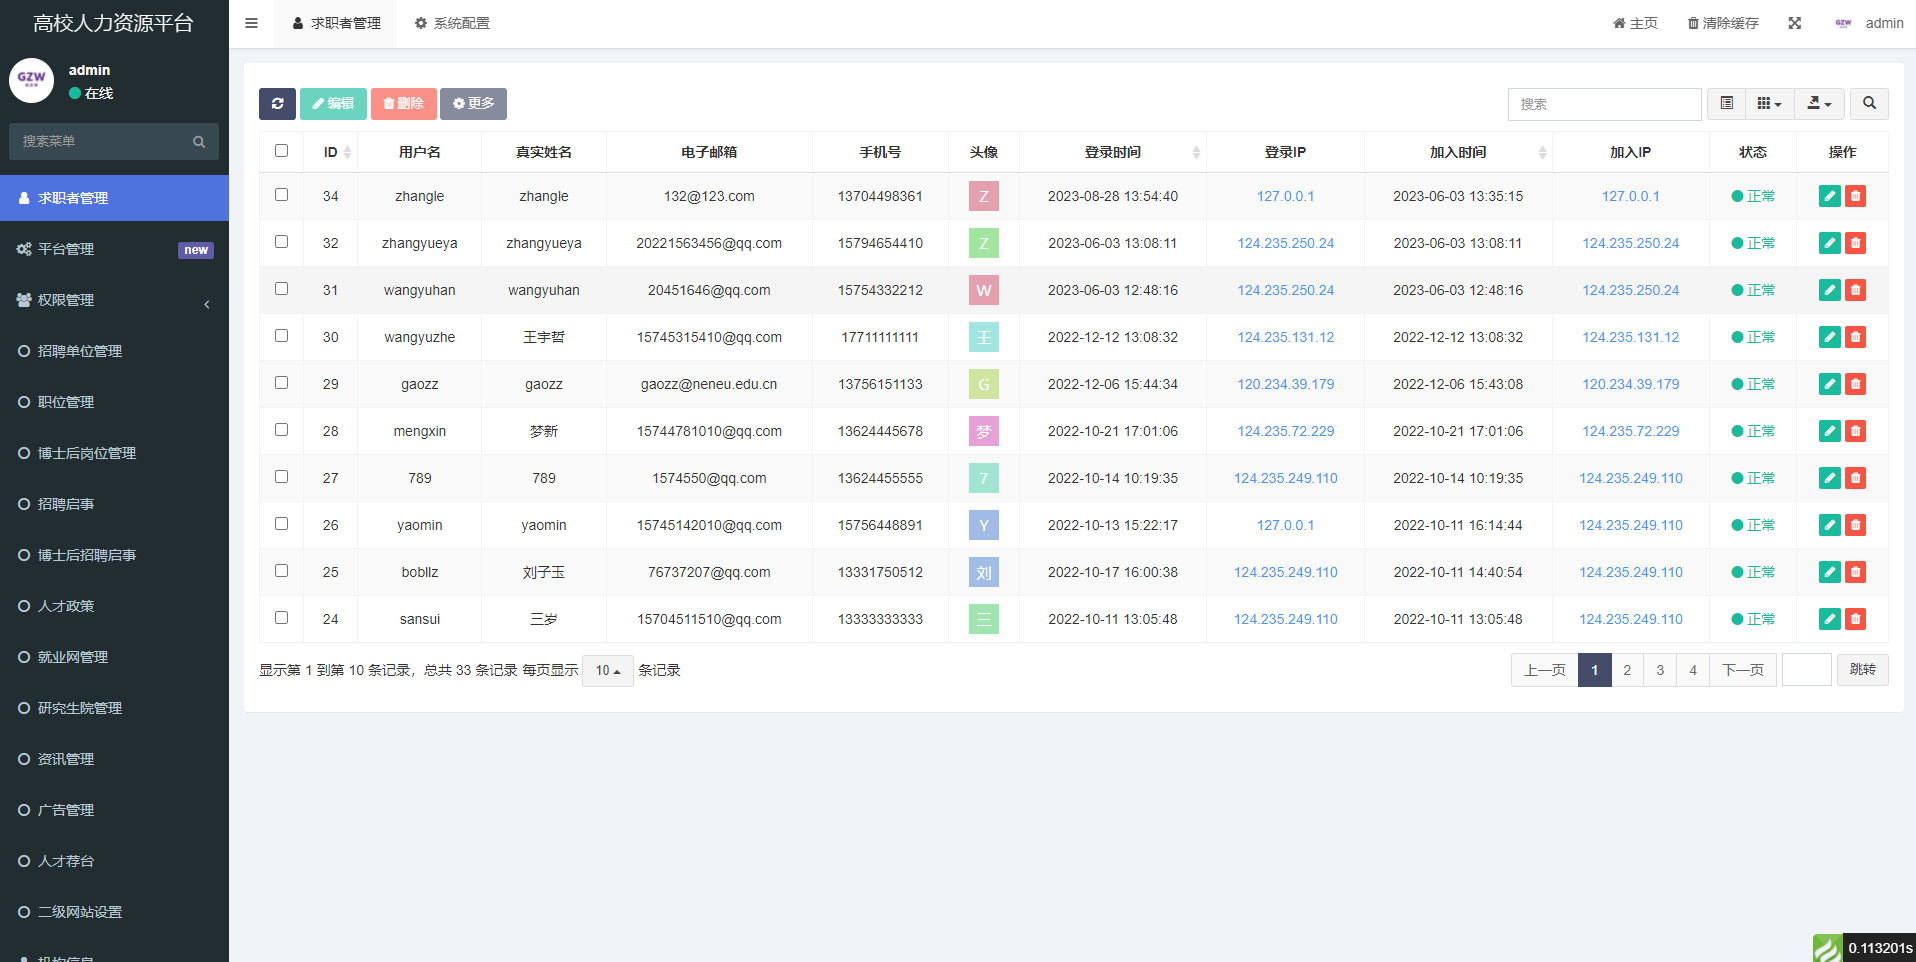The width and height of the screenshot is (1916, 962).
Task: Open the page size dropdown showing 10
Action: click(x=607, y=671)
